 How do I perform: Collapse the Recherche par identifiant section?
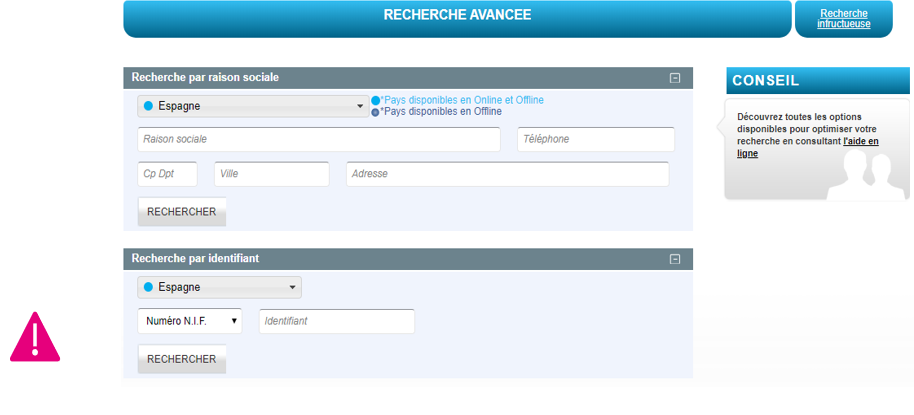(675, 259)
